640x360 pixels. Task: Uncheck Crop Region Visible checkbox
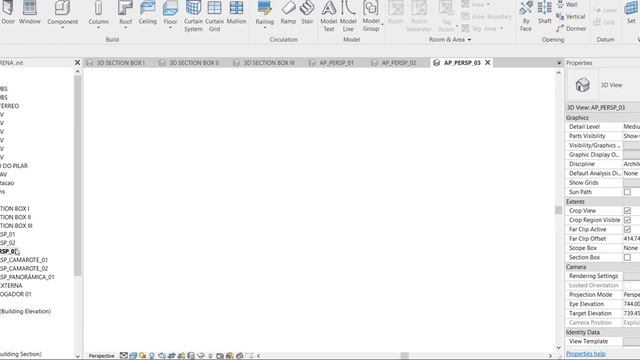(627, 220)
